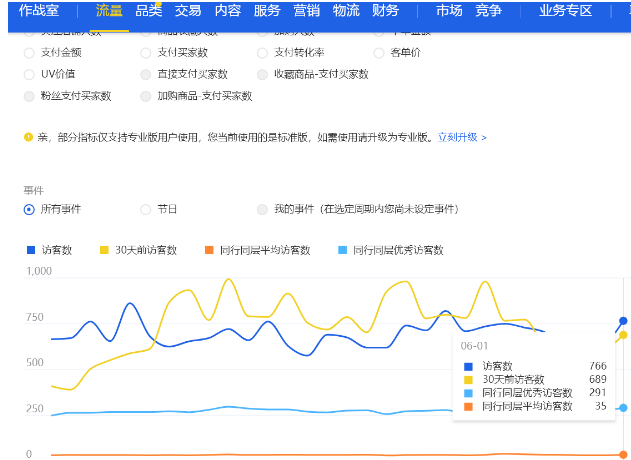Image resolution: width=631 pixels, height=460 pixels.
Task: Select the 支付转化率 radio option
Action: (262, 53)
